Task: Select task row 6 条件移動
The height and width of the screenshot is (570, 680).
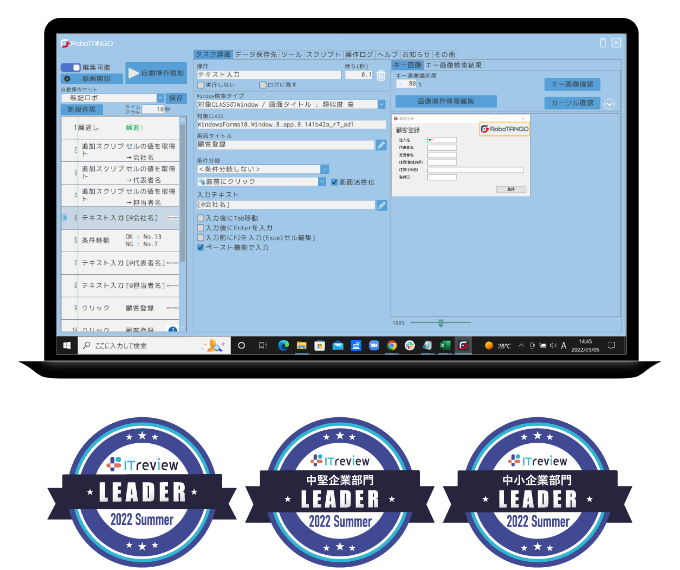Action: coord(120,240)
